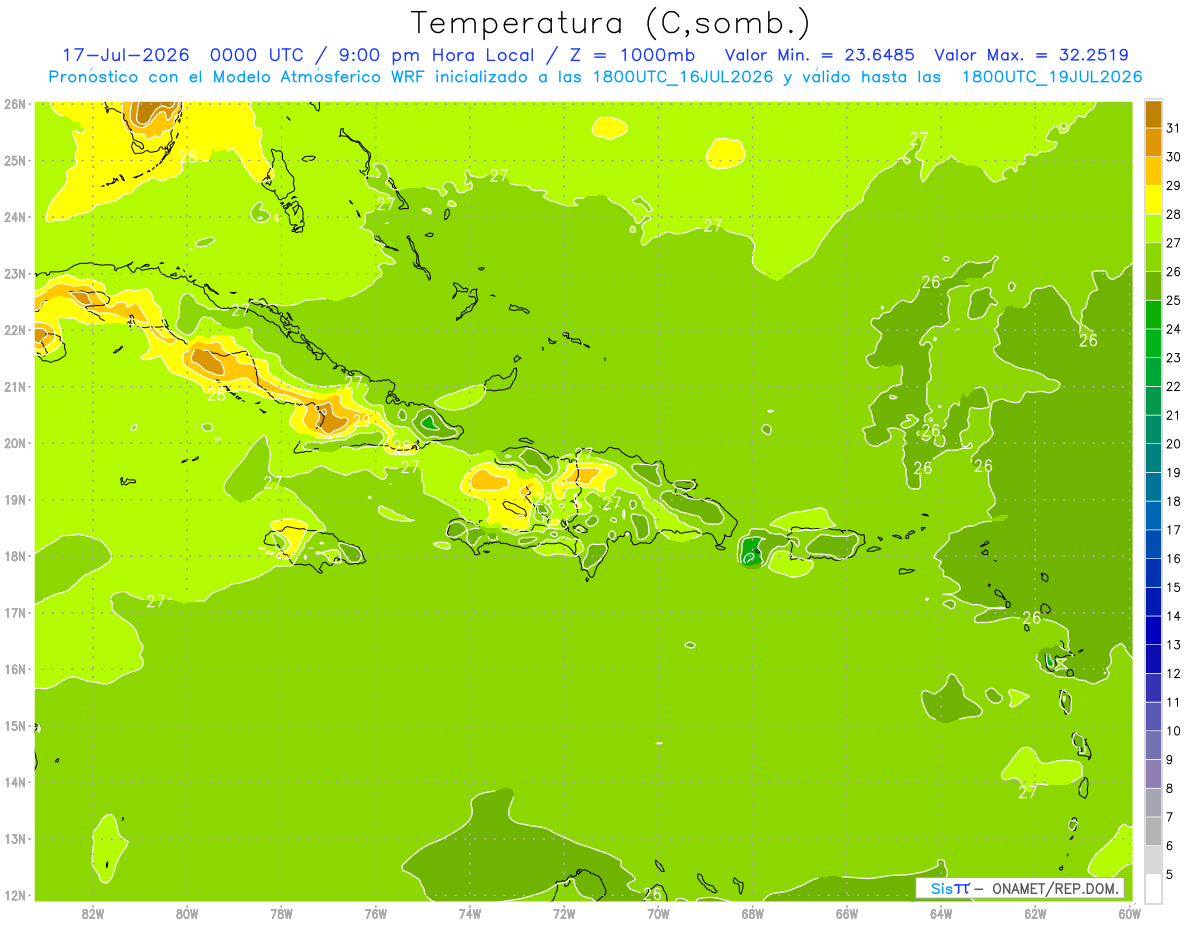Screen dimensions: 1200x927
Task: Click initialization time "1800UTC_16JUL2026"
Action: (682, 77)
